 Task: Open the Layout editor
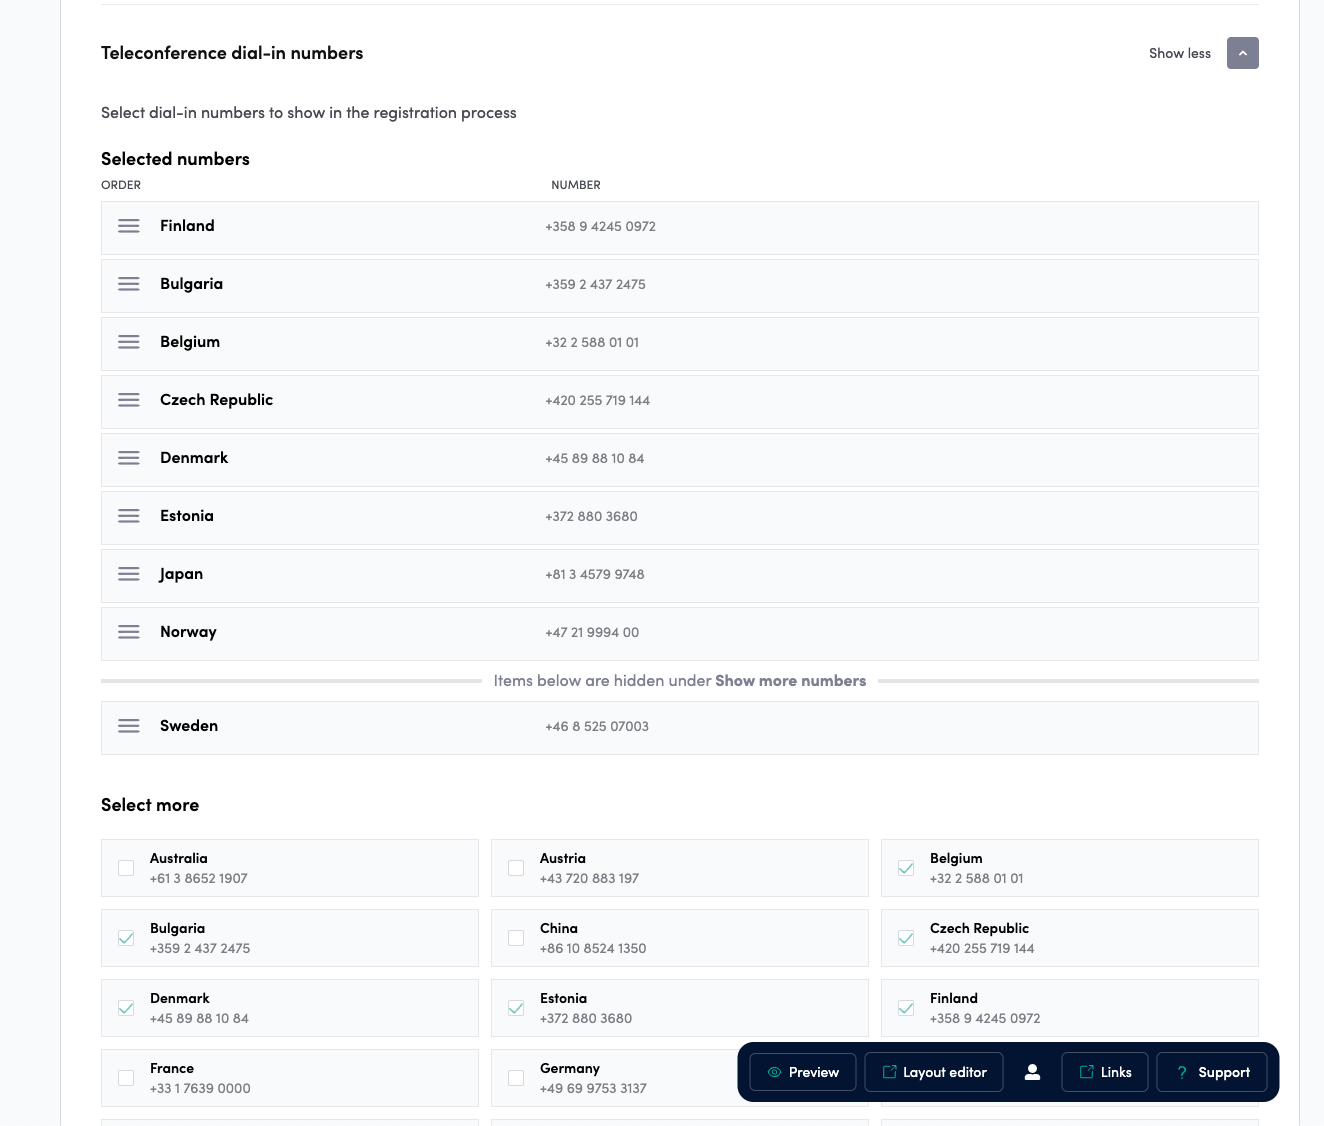coord(933,1071)
